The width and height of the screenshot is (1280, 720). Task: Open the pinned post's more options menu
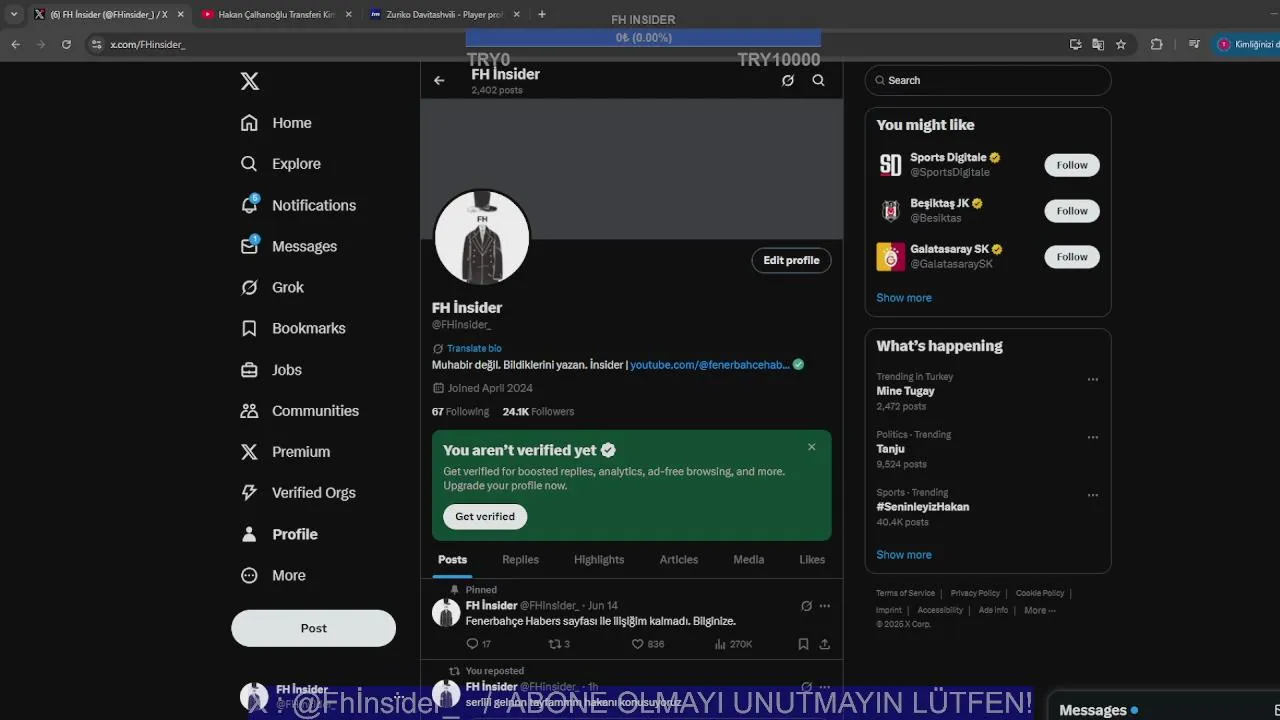click(824, 606)
